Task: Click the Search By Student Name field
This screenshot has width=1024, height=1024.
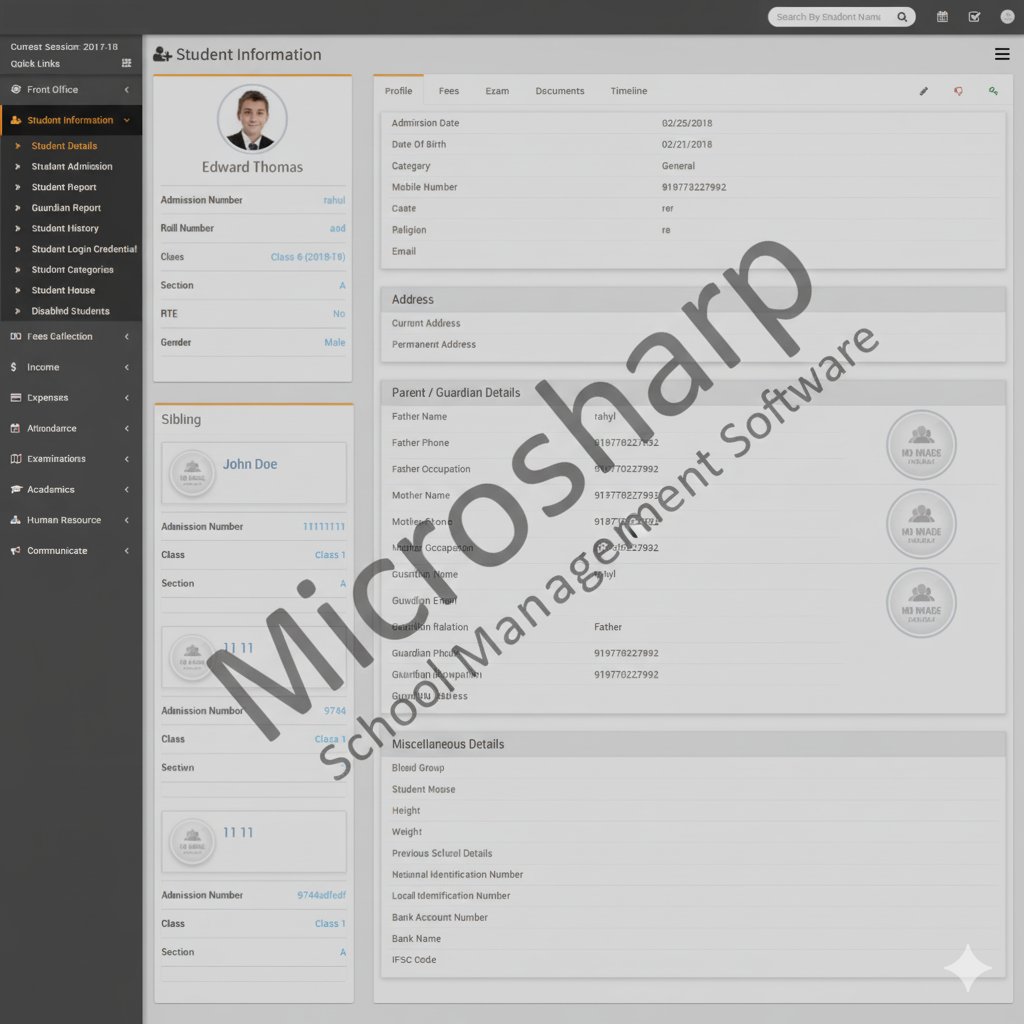Action: [x=830, y=17]
